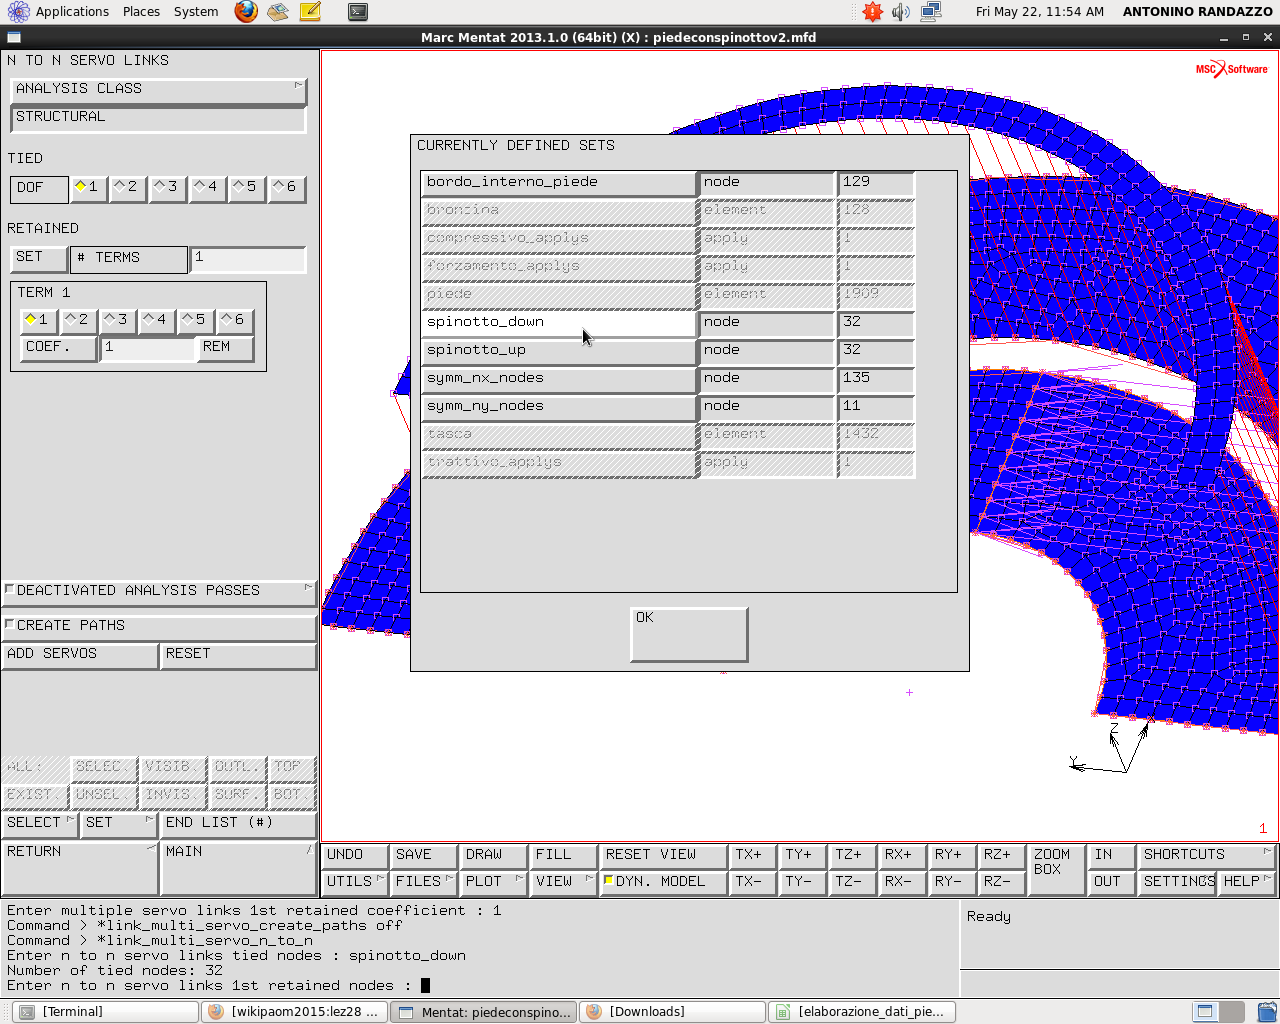Open the volume control icon

coord(901,12)
